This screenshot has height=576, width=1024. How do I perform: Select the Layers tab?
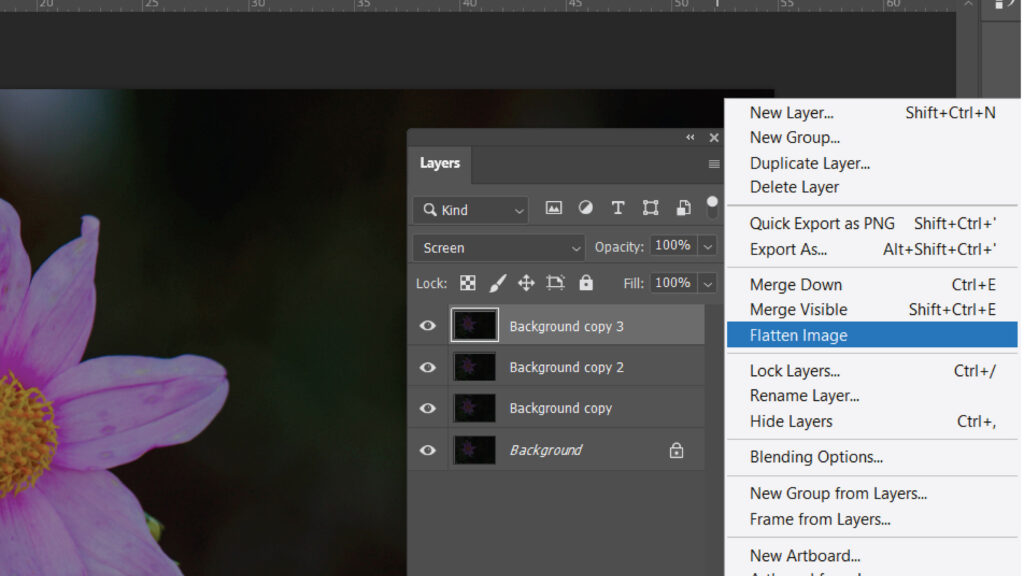pyautogui.click(x=440, y=163)
